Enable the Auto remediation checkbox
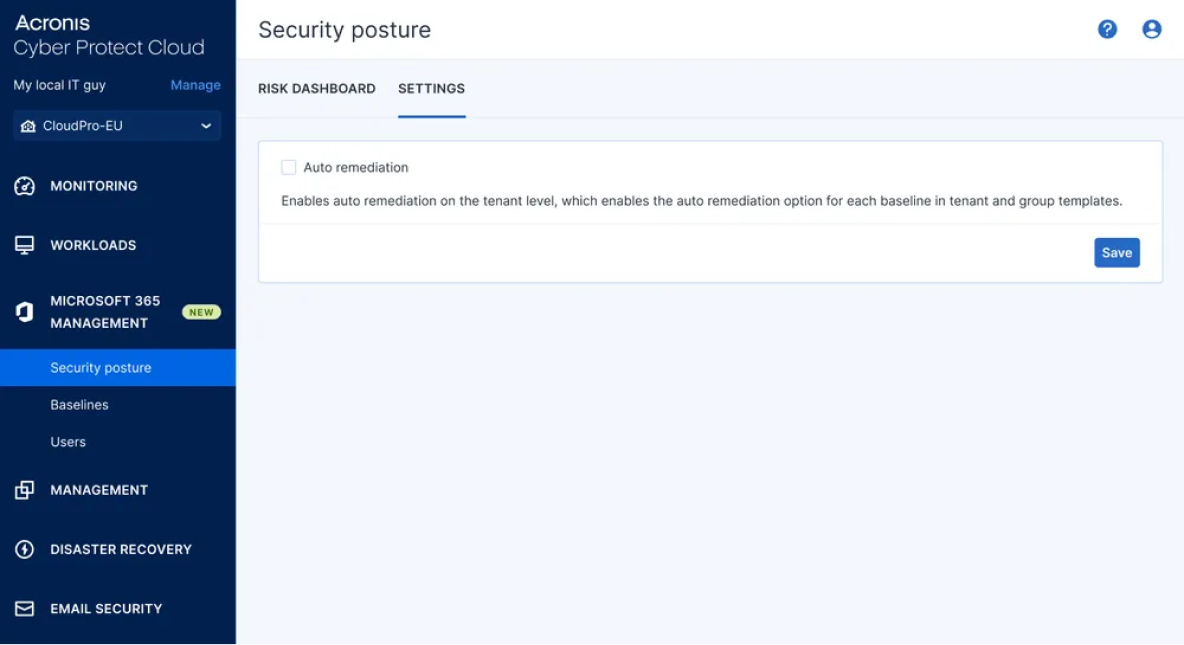The image size is (1184, 645). coord(289,168)
